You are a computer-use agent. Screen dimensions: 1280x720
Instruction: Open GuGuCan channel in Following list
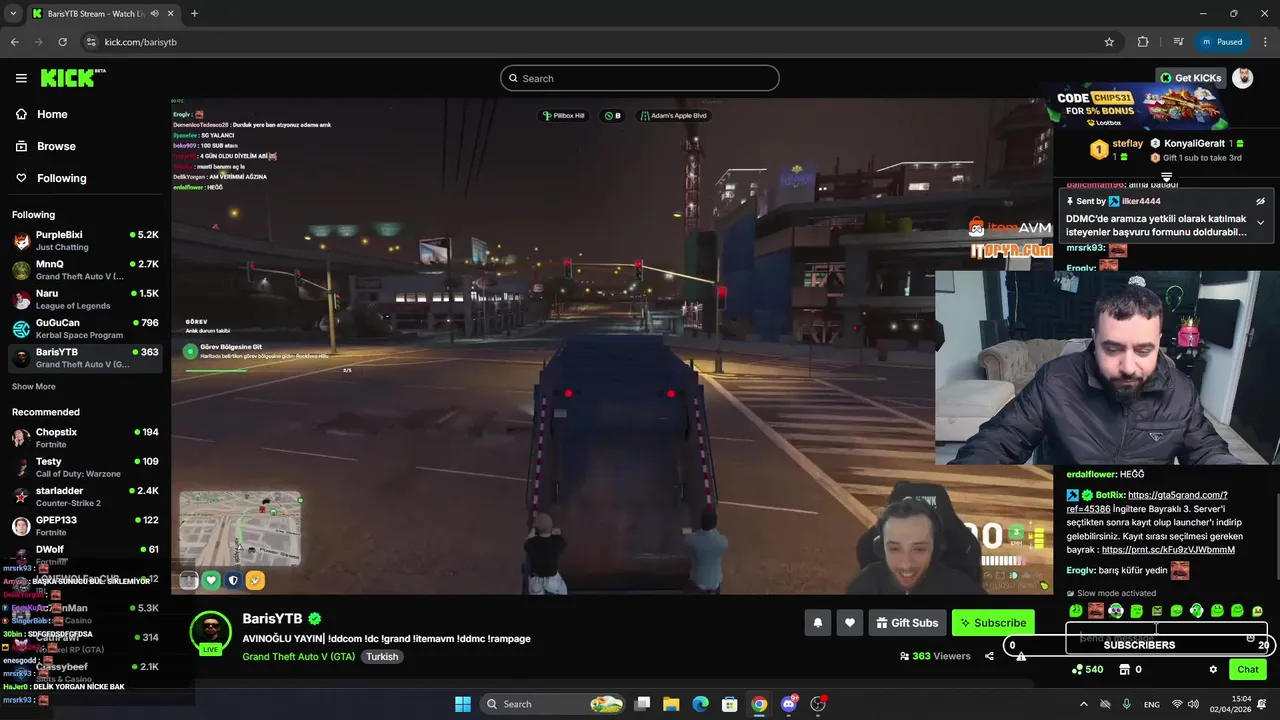point(85,329)
